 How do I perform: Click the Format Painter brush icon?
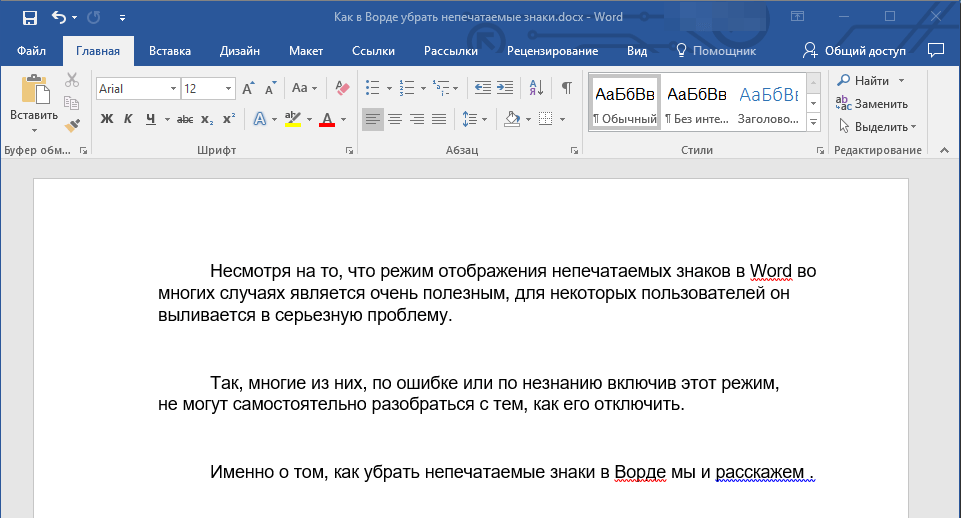pos(72,126)
